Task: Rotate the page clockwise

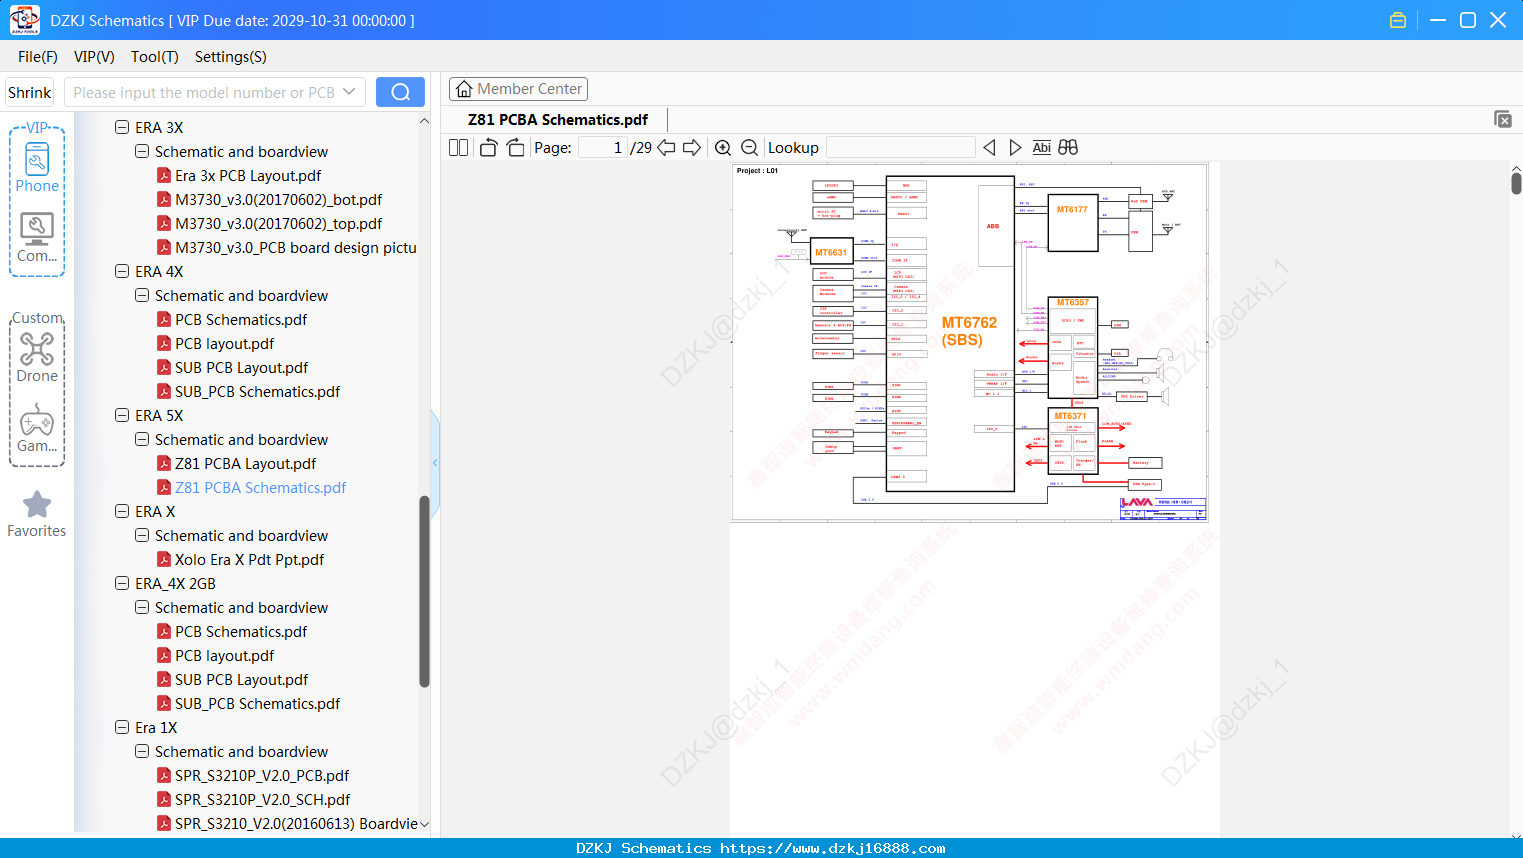Action: [x=515, y=147]
